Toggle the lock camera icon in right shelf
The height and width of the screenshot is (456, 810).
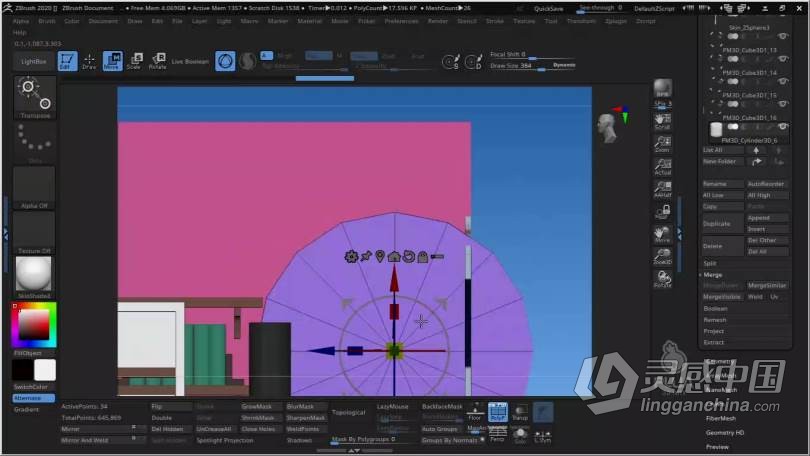pyautogui.click(x=662, y=211)
